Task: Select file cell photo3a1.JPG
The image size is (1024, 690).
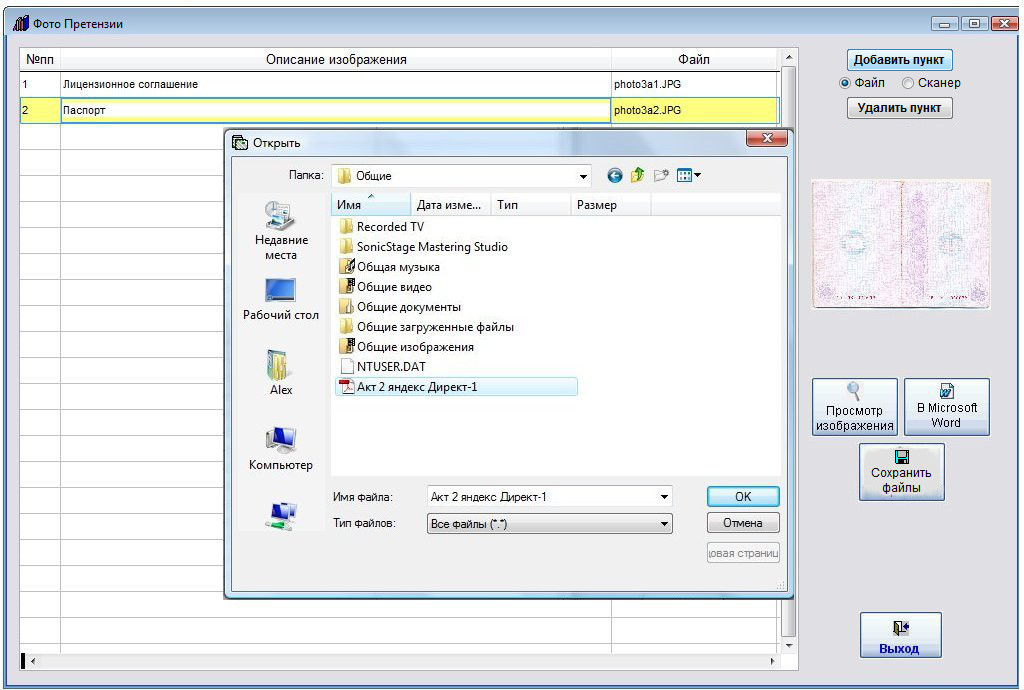Action: pos(695,84)
